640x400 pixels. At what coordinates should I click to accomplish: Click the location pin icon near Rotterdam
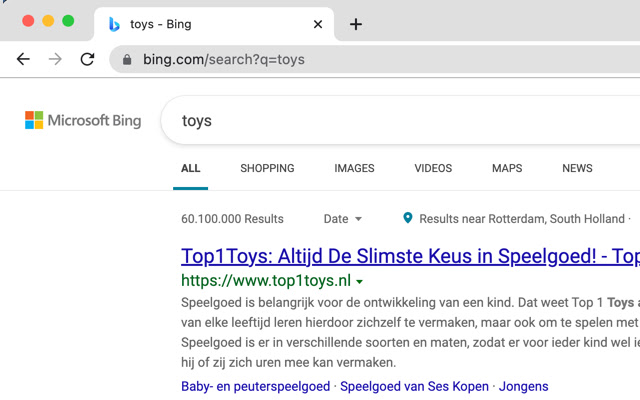coord(408,218)
